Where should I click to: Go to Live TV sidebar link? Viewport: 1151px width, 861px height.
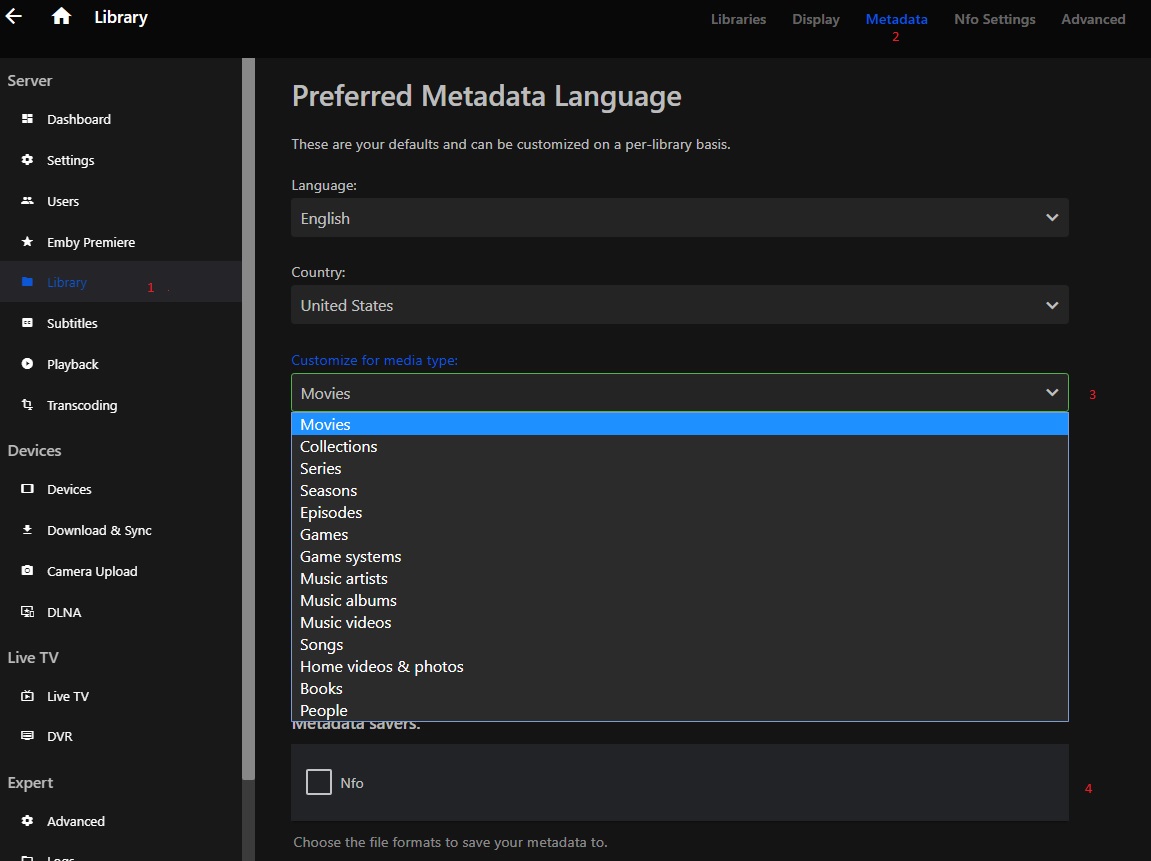(x=68, y=696)
